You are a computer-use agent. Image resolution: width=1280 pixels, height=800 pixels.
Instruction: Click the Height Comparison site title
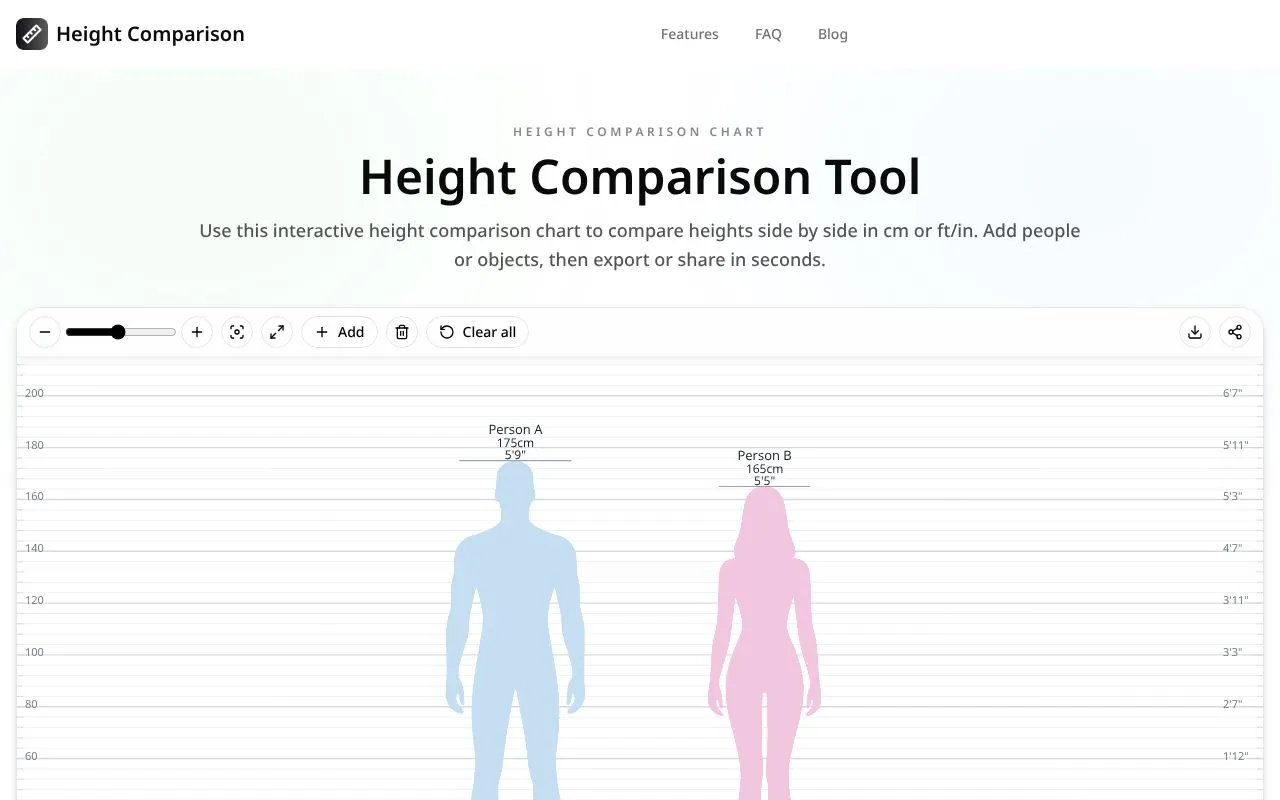[150, 34]
